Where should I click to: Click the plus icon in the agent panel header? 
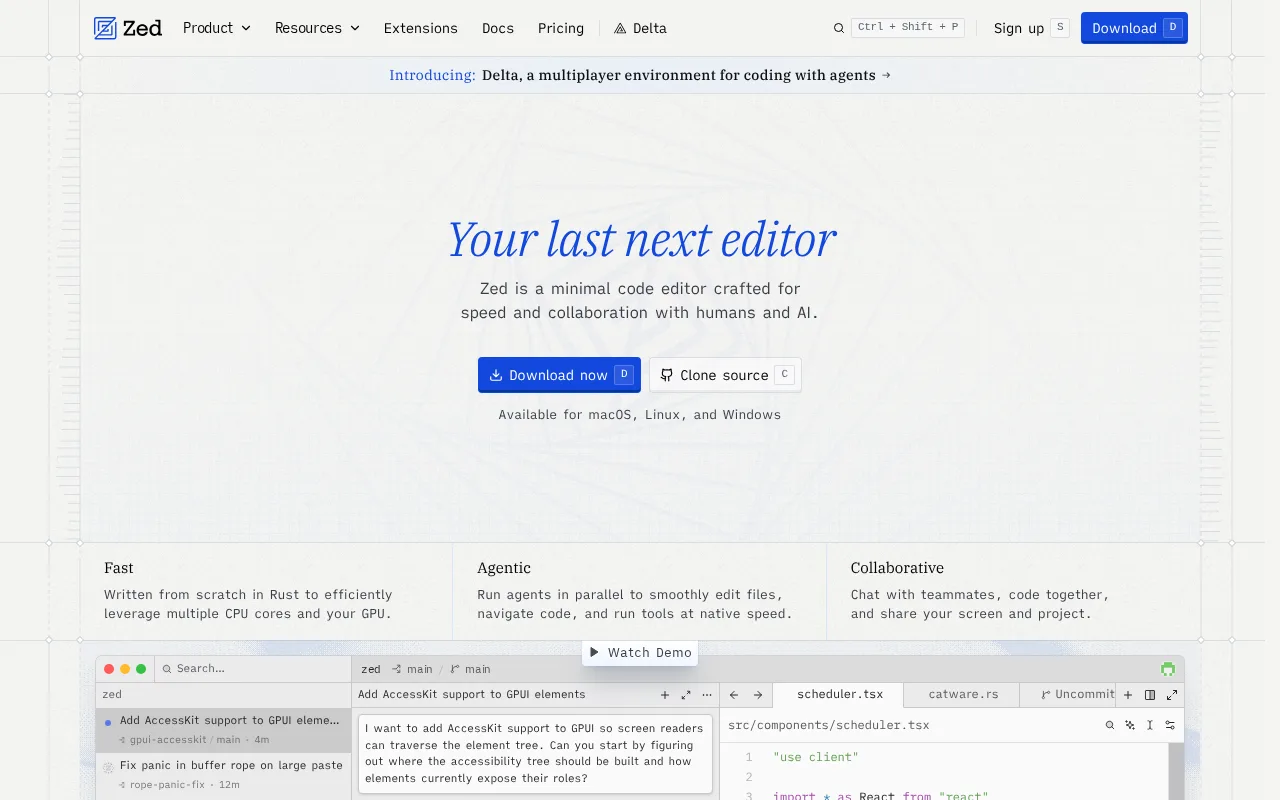point(665,695)
